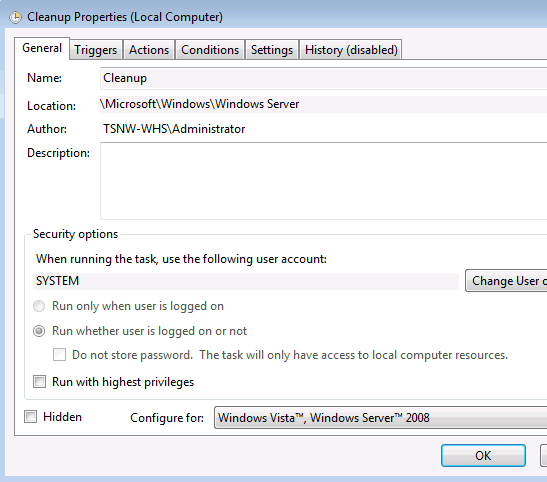Check the Hidden checkbox
This screenshot has height=482, width=547.
pyautogui.click(x=30, y=416)
